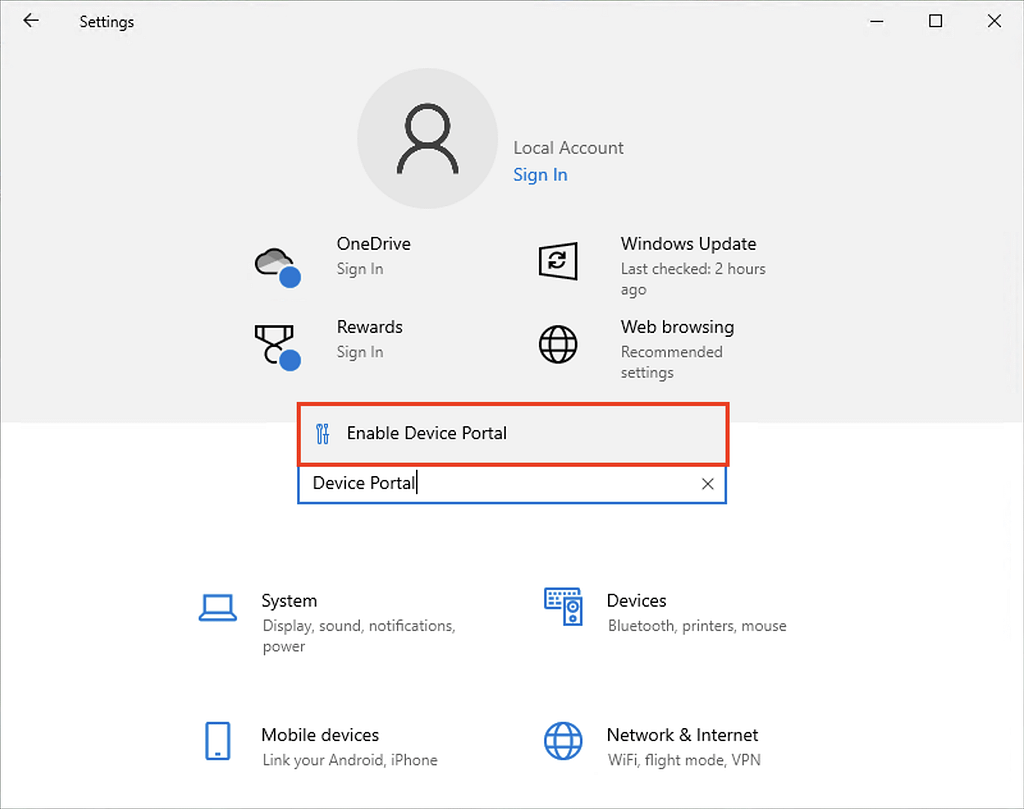Clear the search box with the X
The height and width of the screenshot is (809, 1024).
point(708,483)
